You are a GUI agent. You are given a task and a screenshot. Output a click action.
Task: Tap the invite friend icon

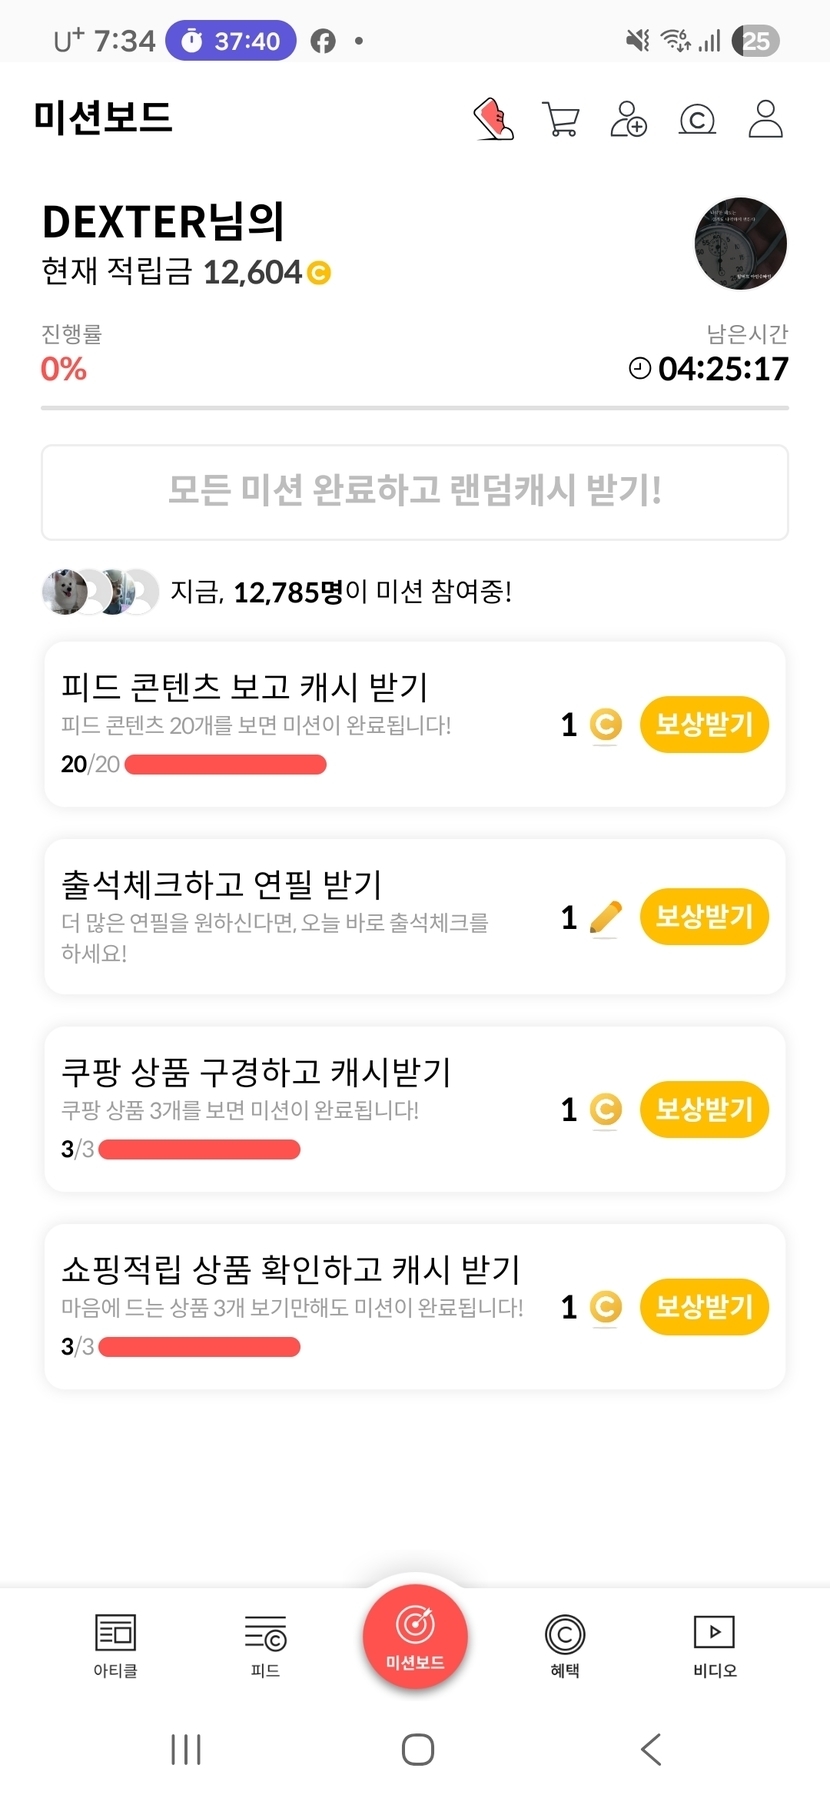(628, 119)
